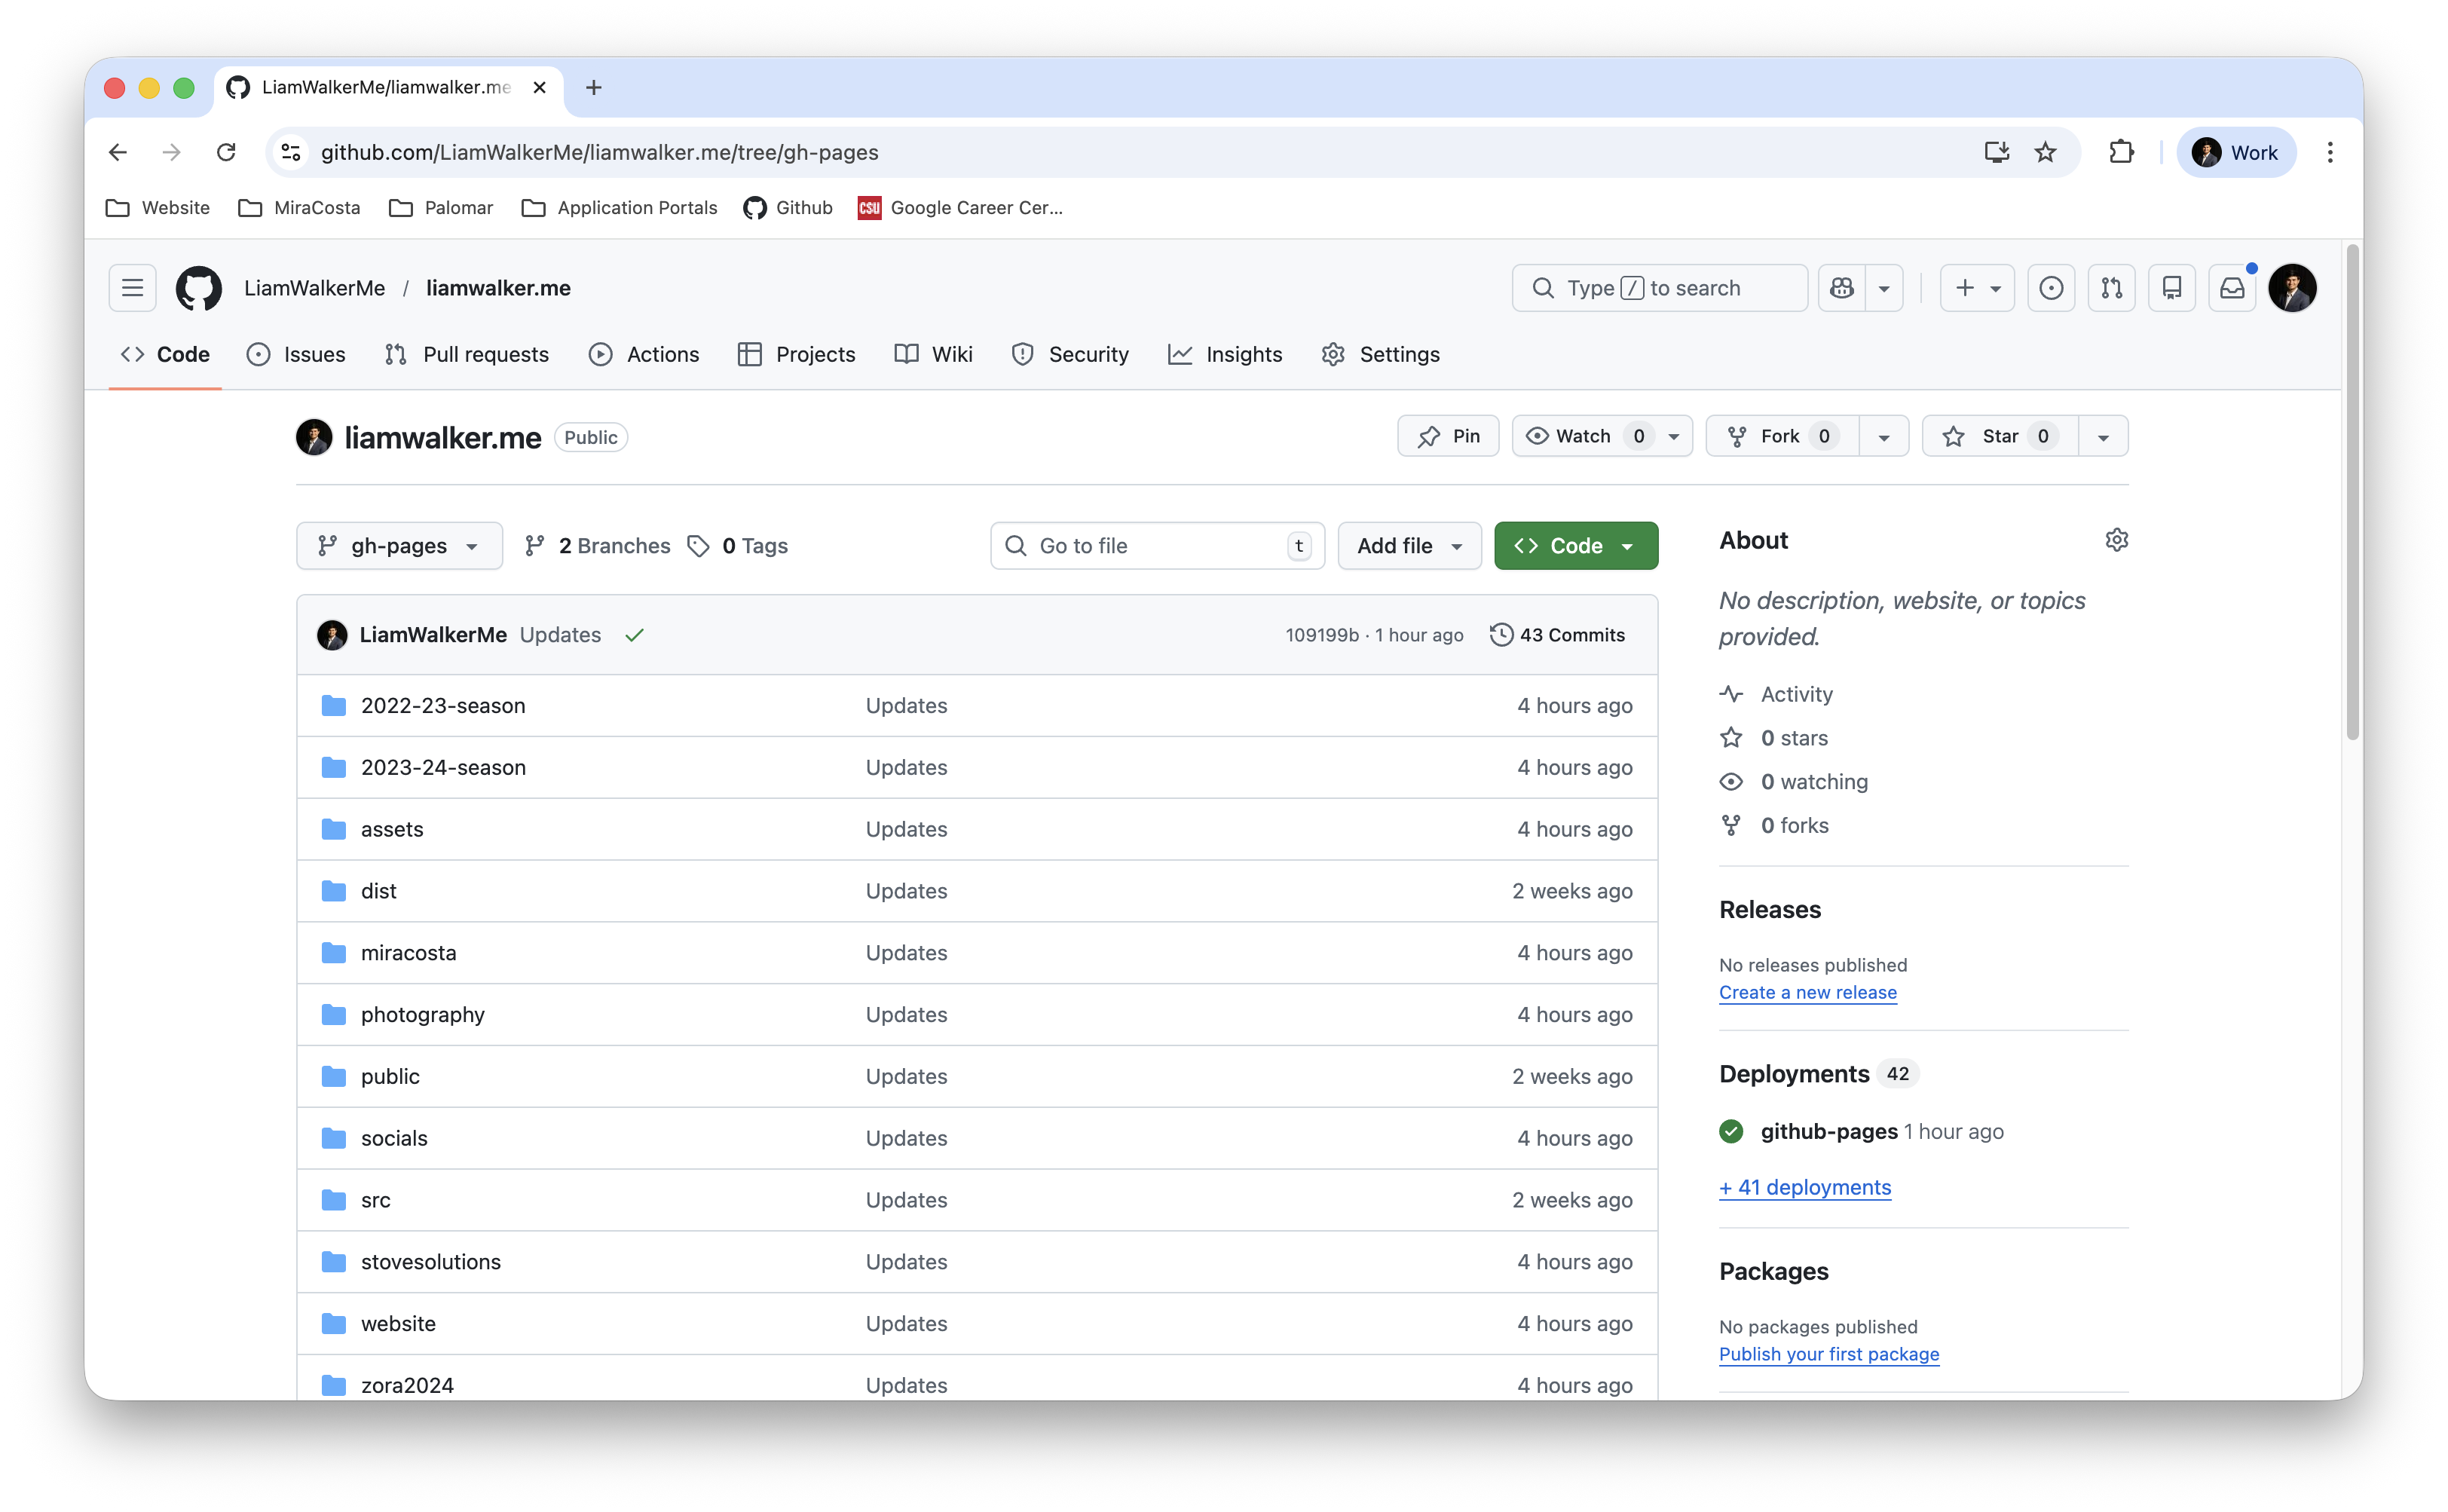View 0 Tags
This screenshot has width=2448, height=1512.
pyautogui.click(x=738, y=546)
